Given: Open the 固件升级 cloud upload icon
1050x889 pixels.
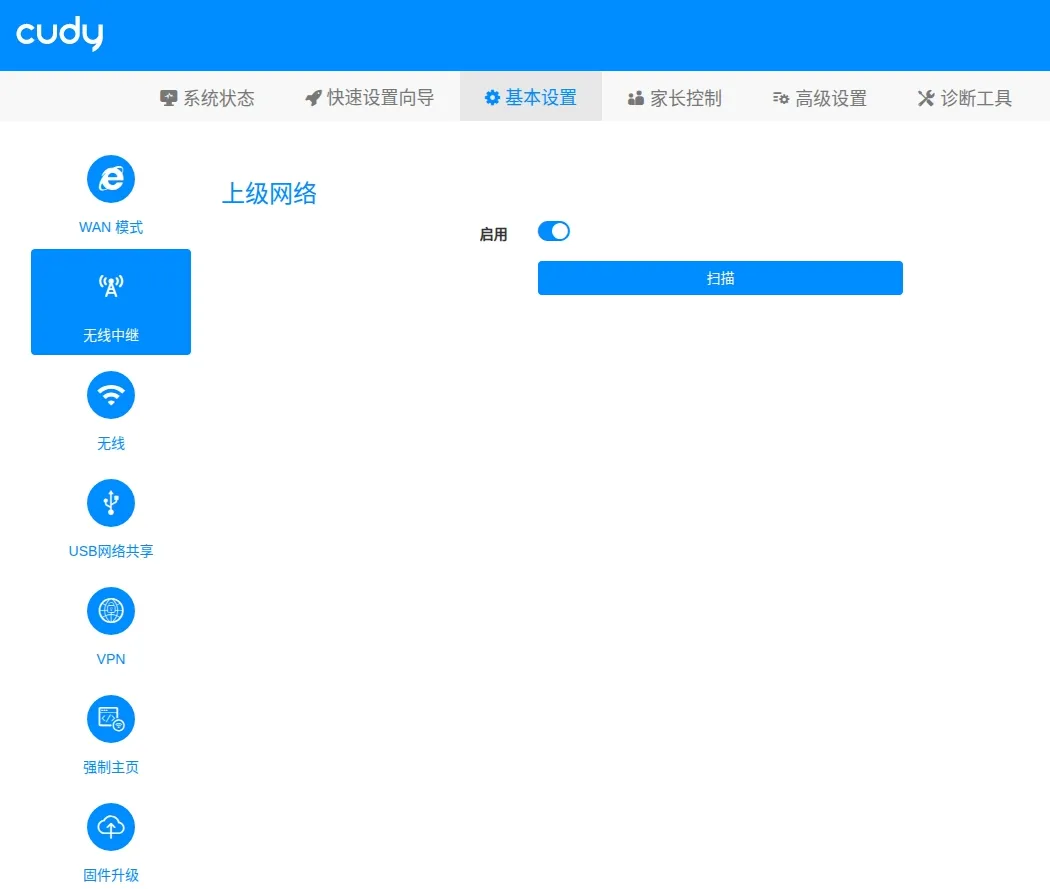Looking at the screenshot, I should (x=111, y=827).
